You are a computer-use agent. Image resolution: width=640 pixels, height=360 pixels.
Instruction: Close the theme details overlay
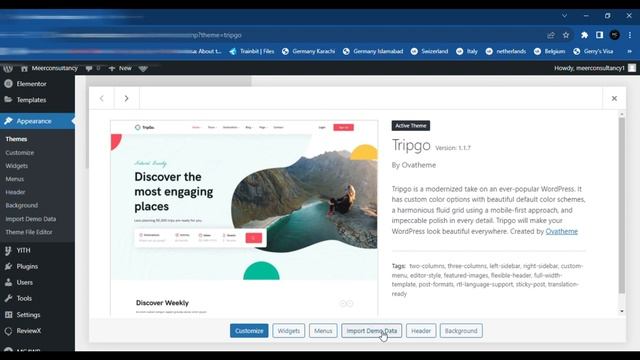pos(614,98)
